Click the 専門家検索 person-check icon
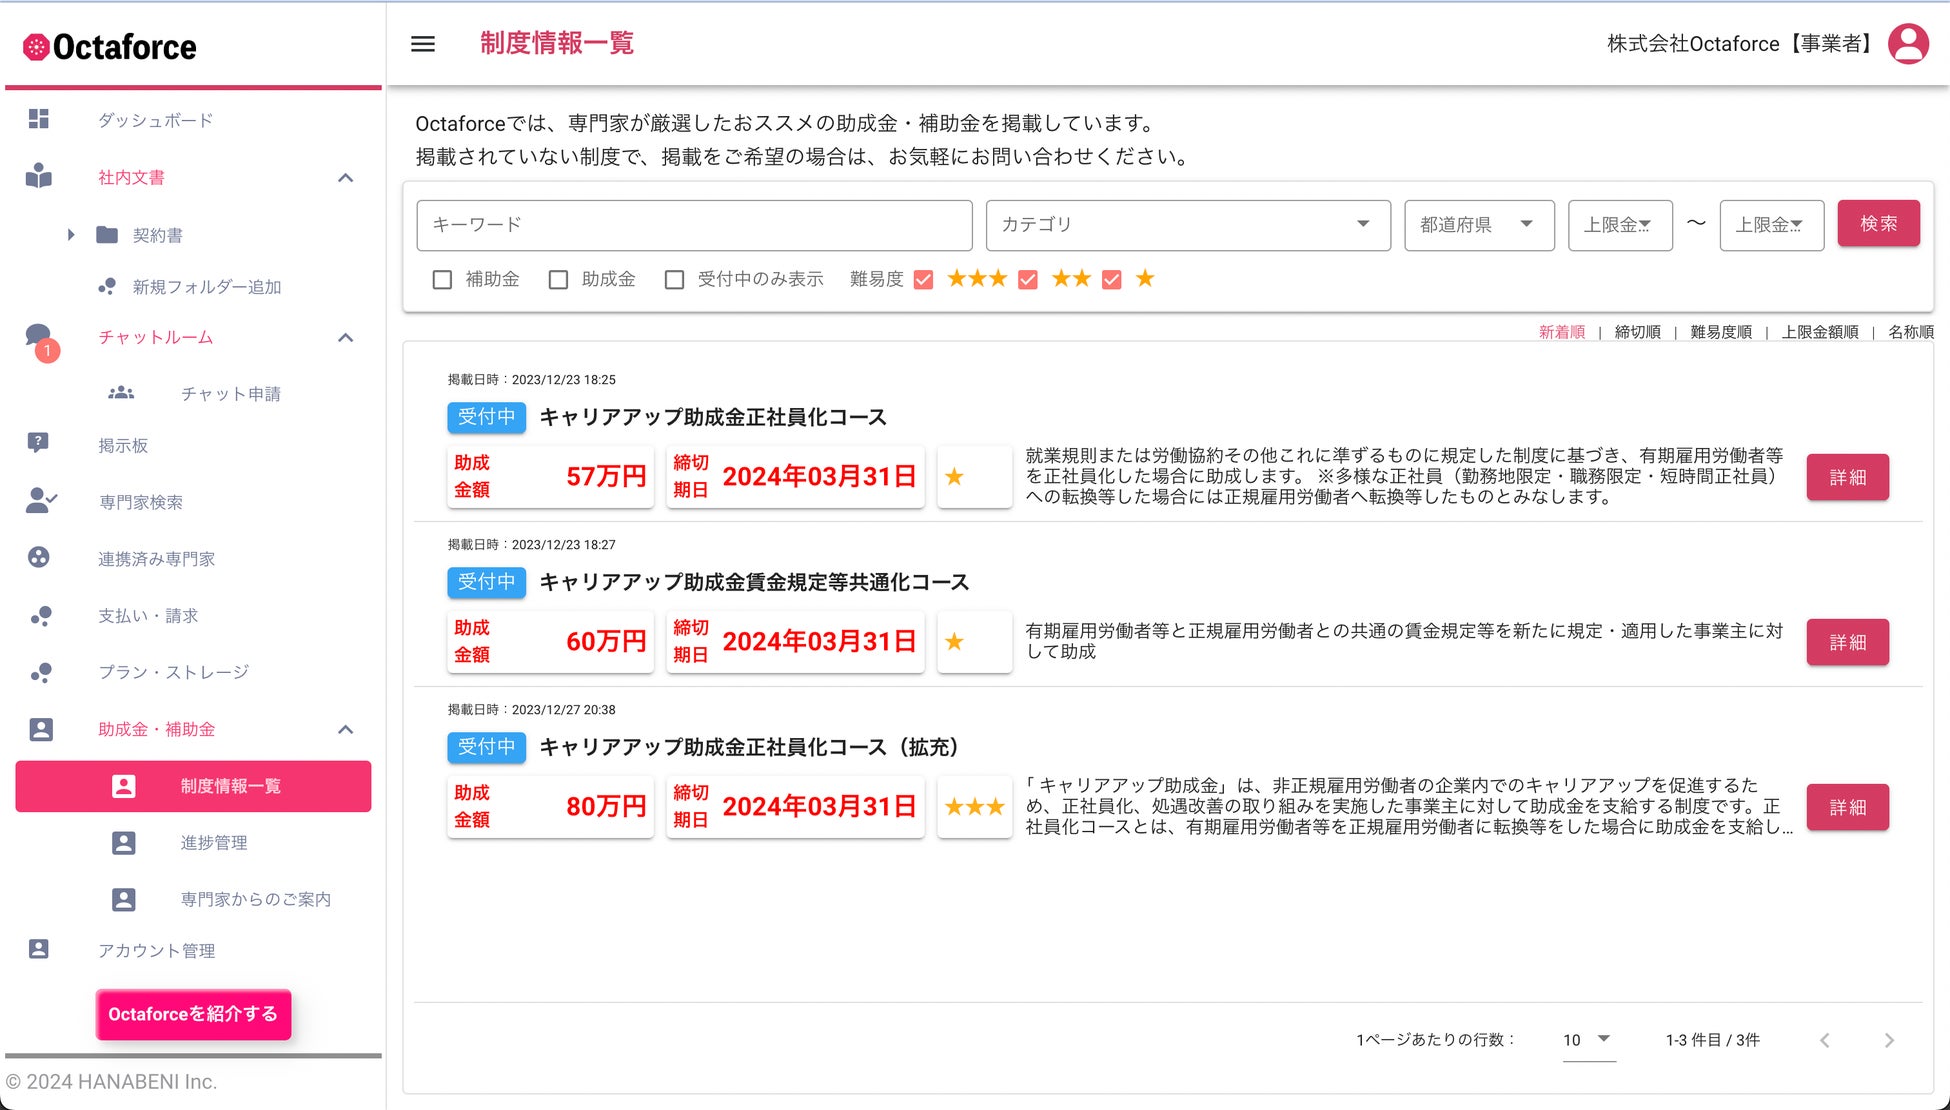 click(40, 501)
